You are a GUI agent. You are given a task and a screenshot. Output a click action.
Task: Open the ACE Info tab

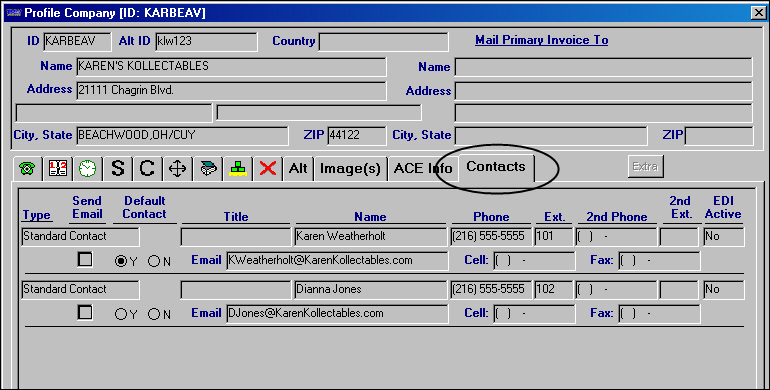pos(423,168)
